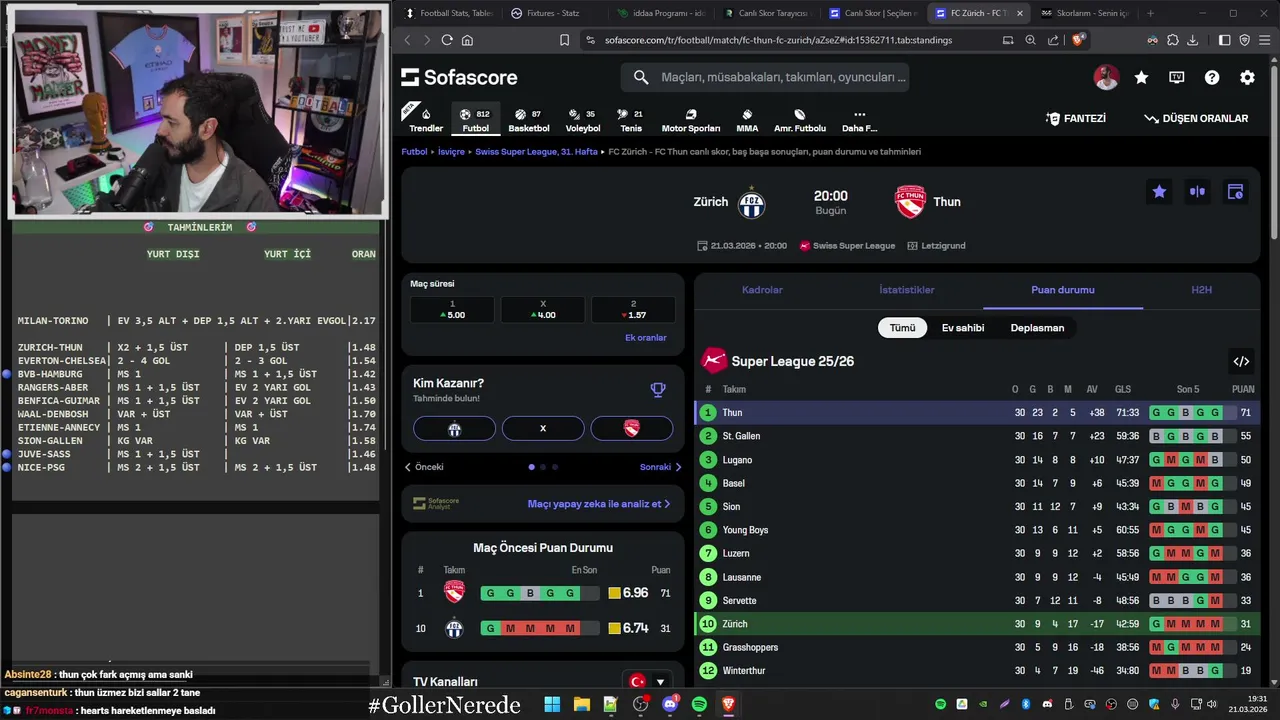Expand the TV Kanalları country dropdown

tap(648, 682)
